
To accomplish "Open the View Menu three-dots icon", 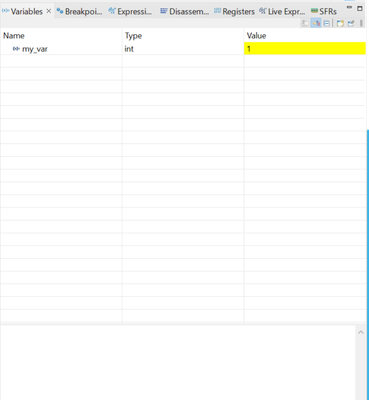I will [361, 23].
